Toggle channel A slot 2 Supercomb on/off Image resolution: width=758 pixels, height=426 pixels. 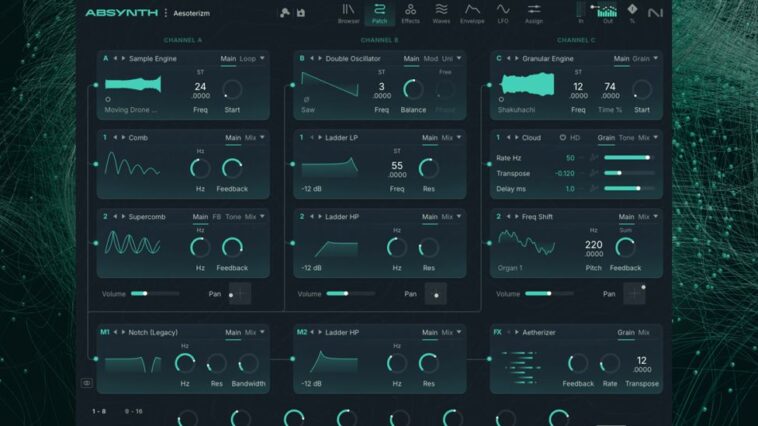pos(105,217)
